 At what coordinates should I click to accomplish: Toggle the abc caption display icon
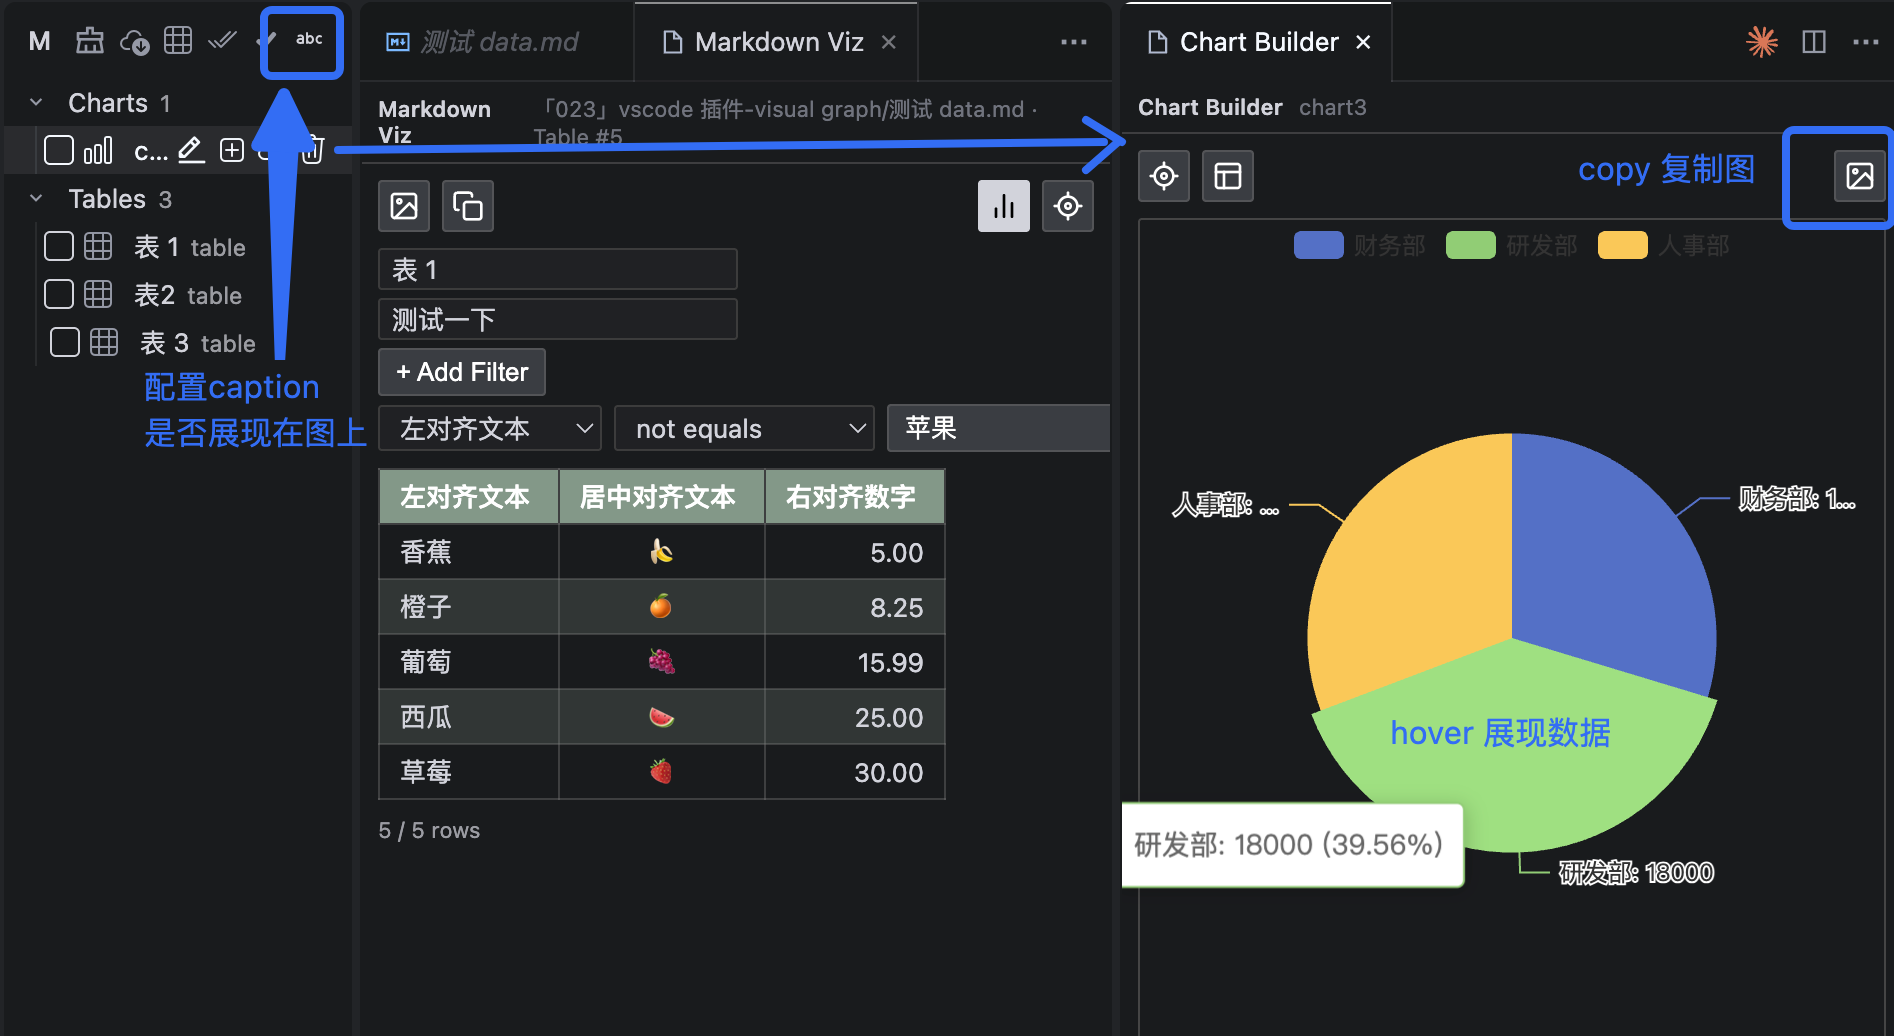click(309, 39)
